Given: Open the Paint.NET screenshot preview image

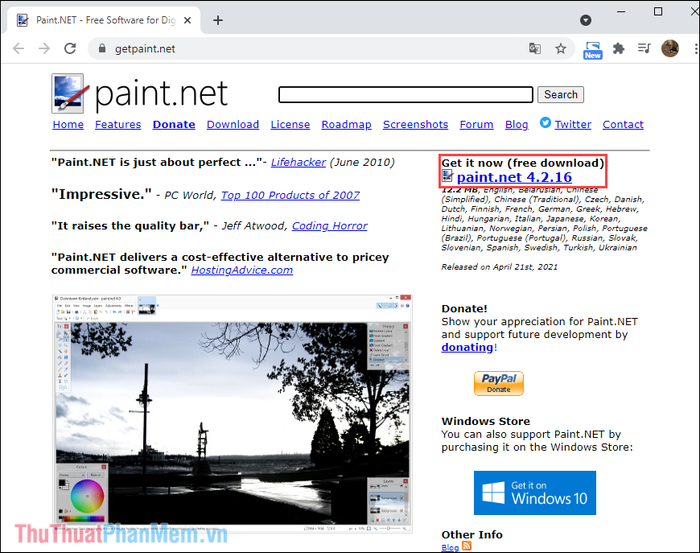Looking at the screenshot, I should pos(232,414).
